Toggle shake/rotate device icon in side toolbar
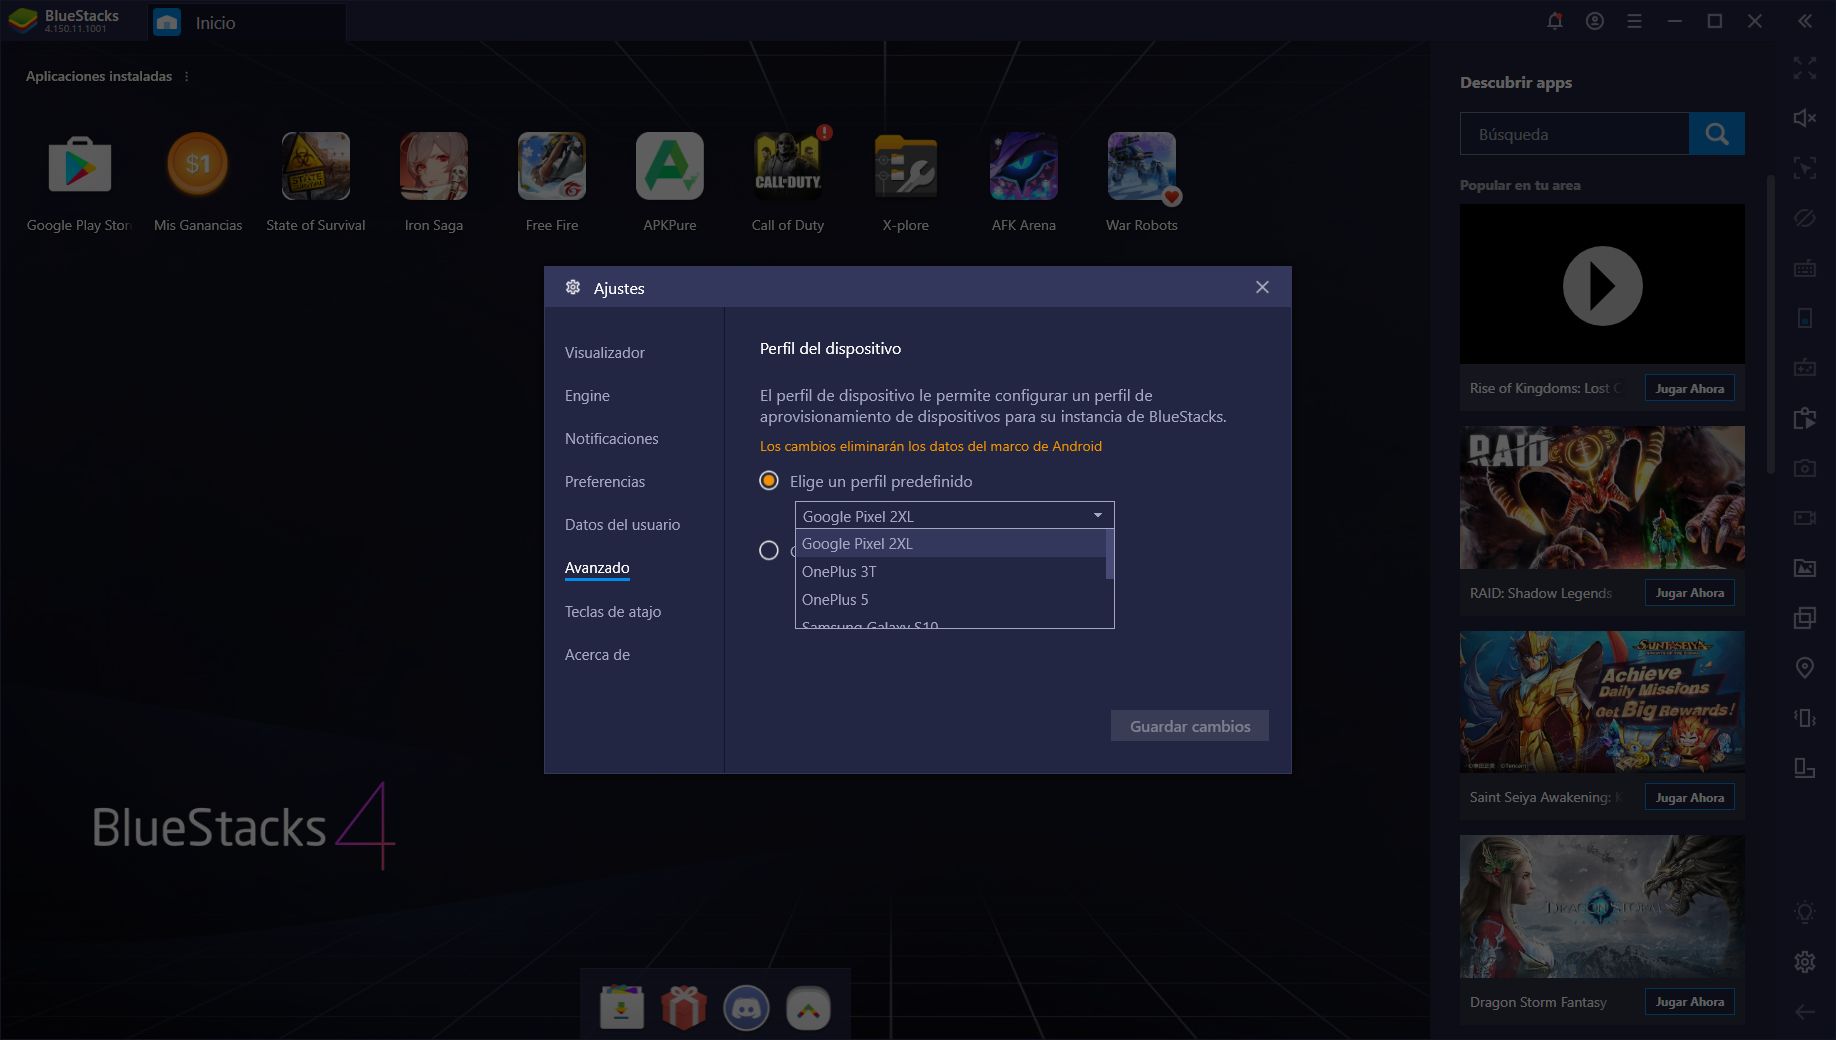This screenshot has height=1040, width=1836. point(1805,718)
